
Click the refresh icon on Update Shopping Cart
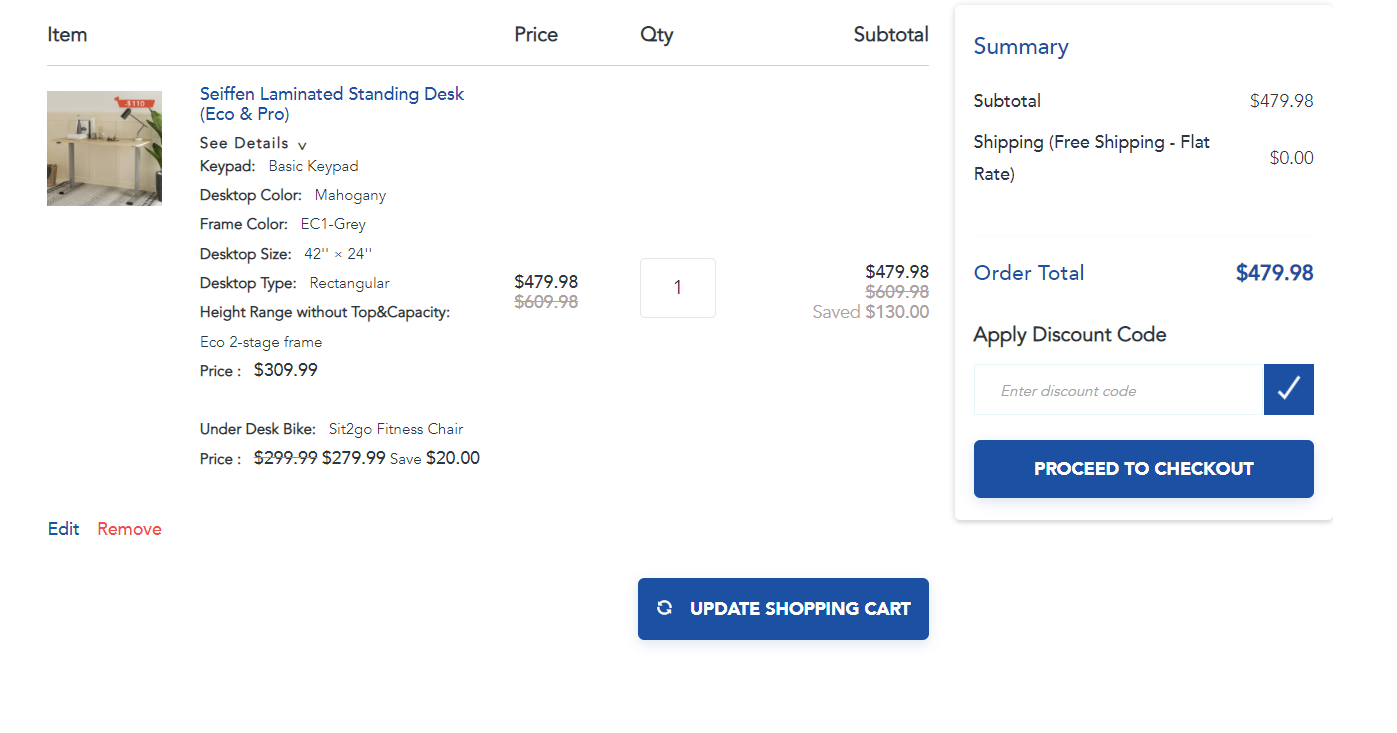pyautogui.click(x=664, y=608)
